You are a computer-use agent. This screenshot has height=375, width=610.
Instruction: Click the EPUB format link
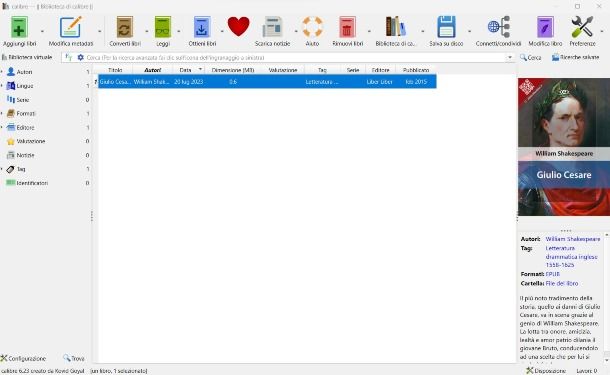pos(552,274)
